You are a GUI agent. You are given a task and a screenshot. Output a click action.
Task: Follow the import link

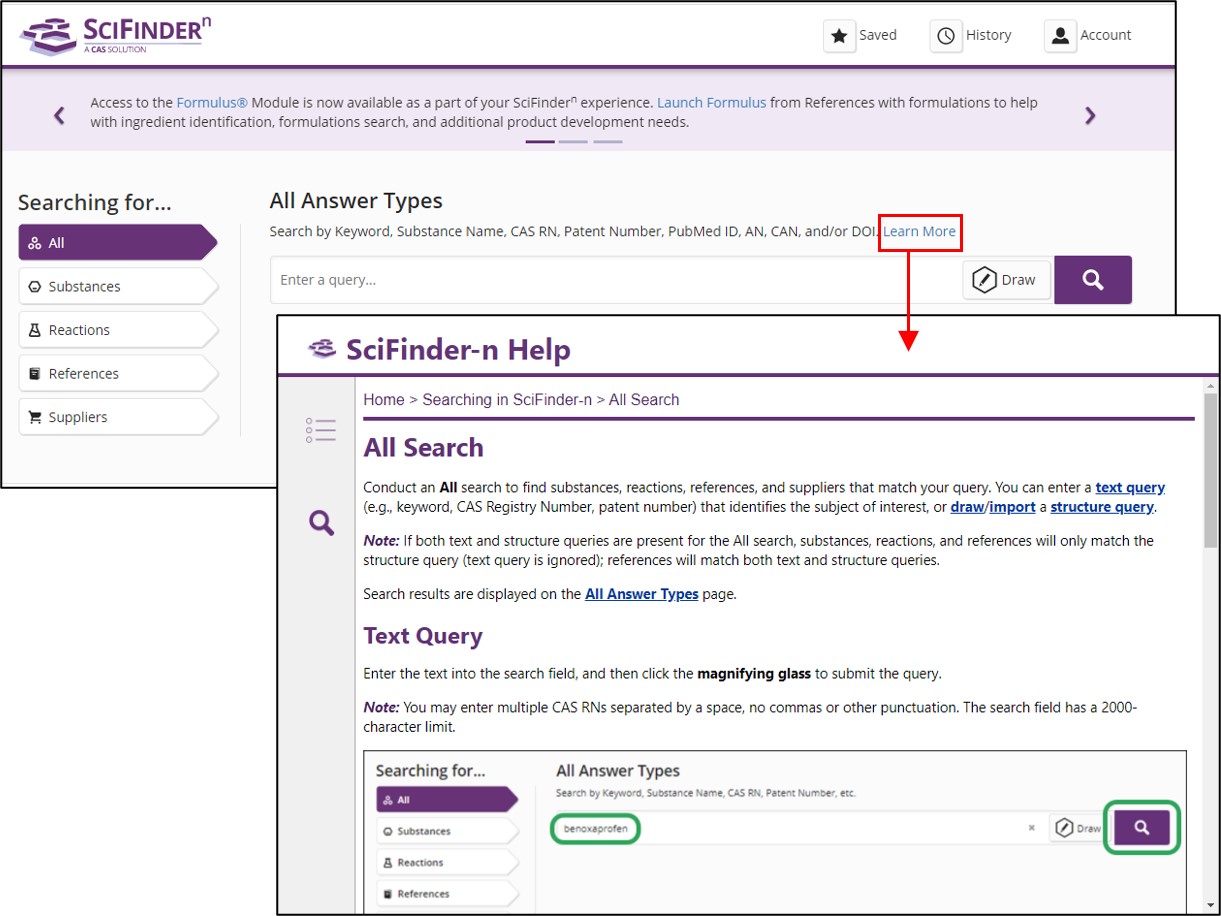tap(1013, 507)
